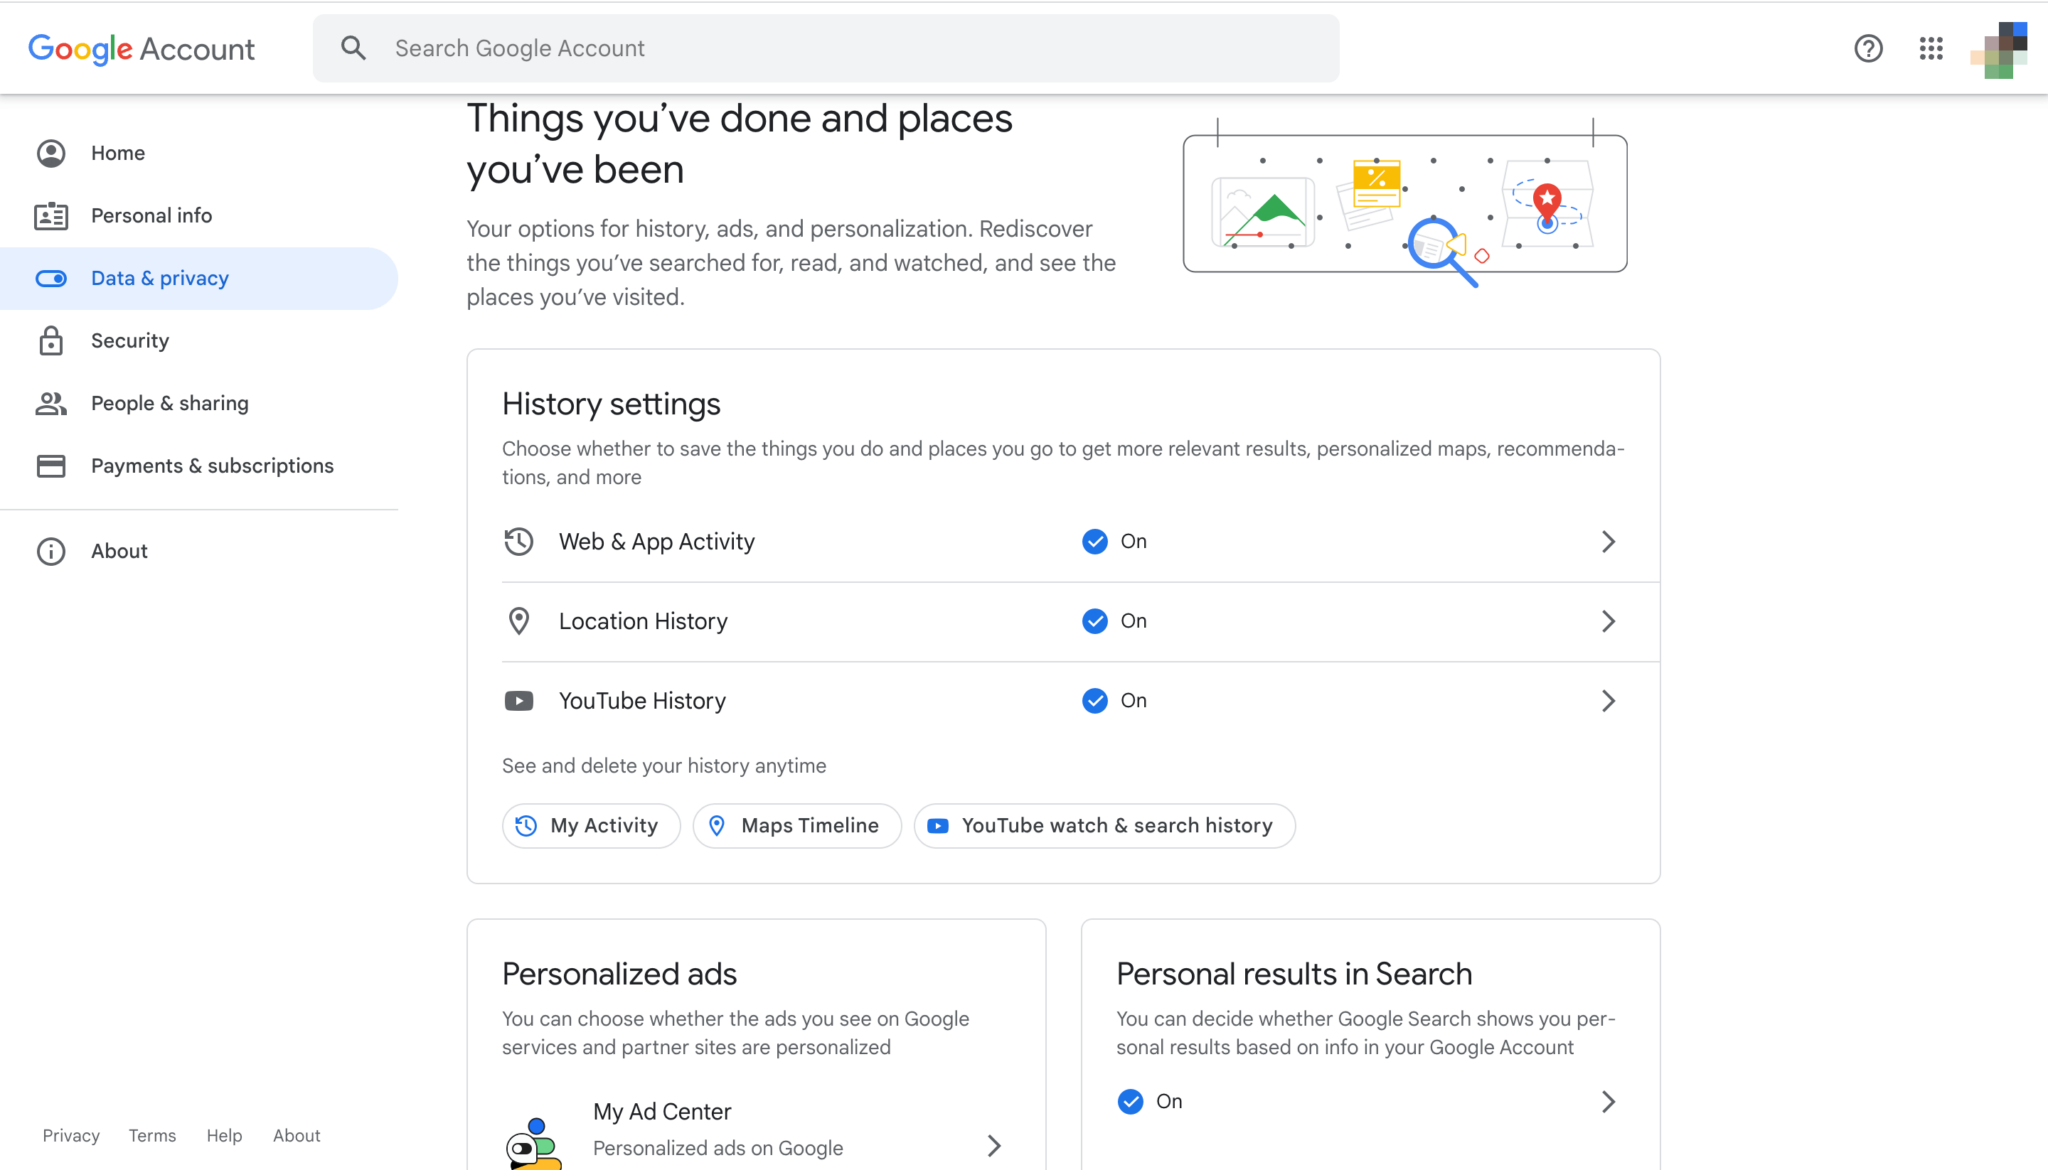Expand Location History chevron
Viewport: 2048px width, 1170px height.
click(1608, 621)
